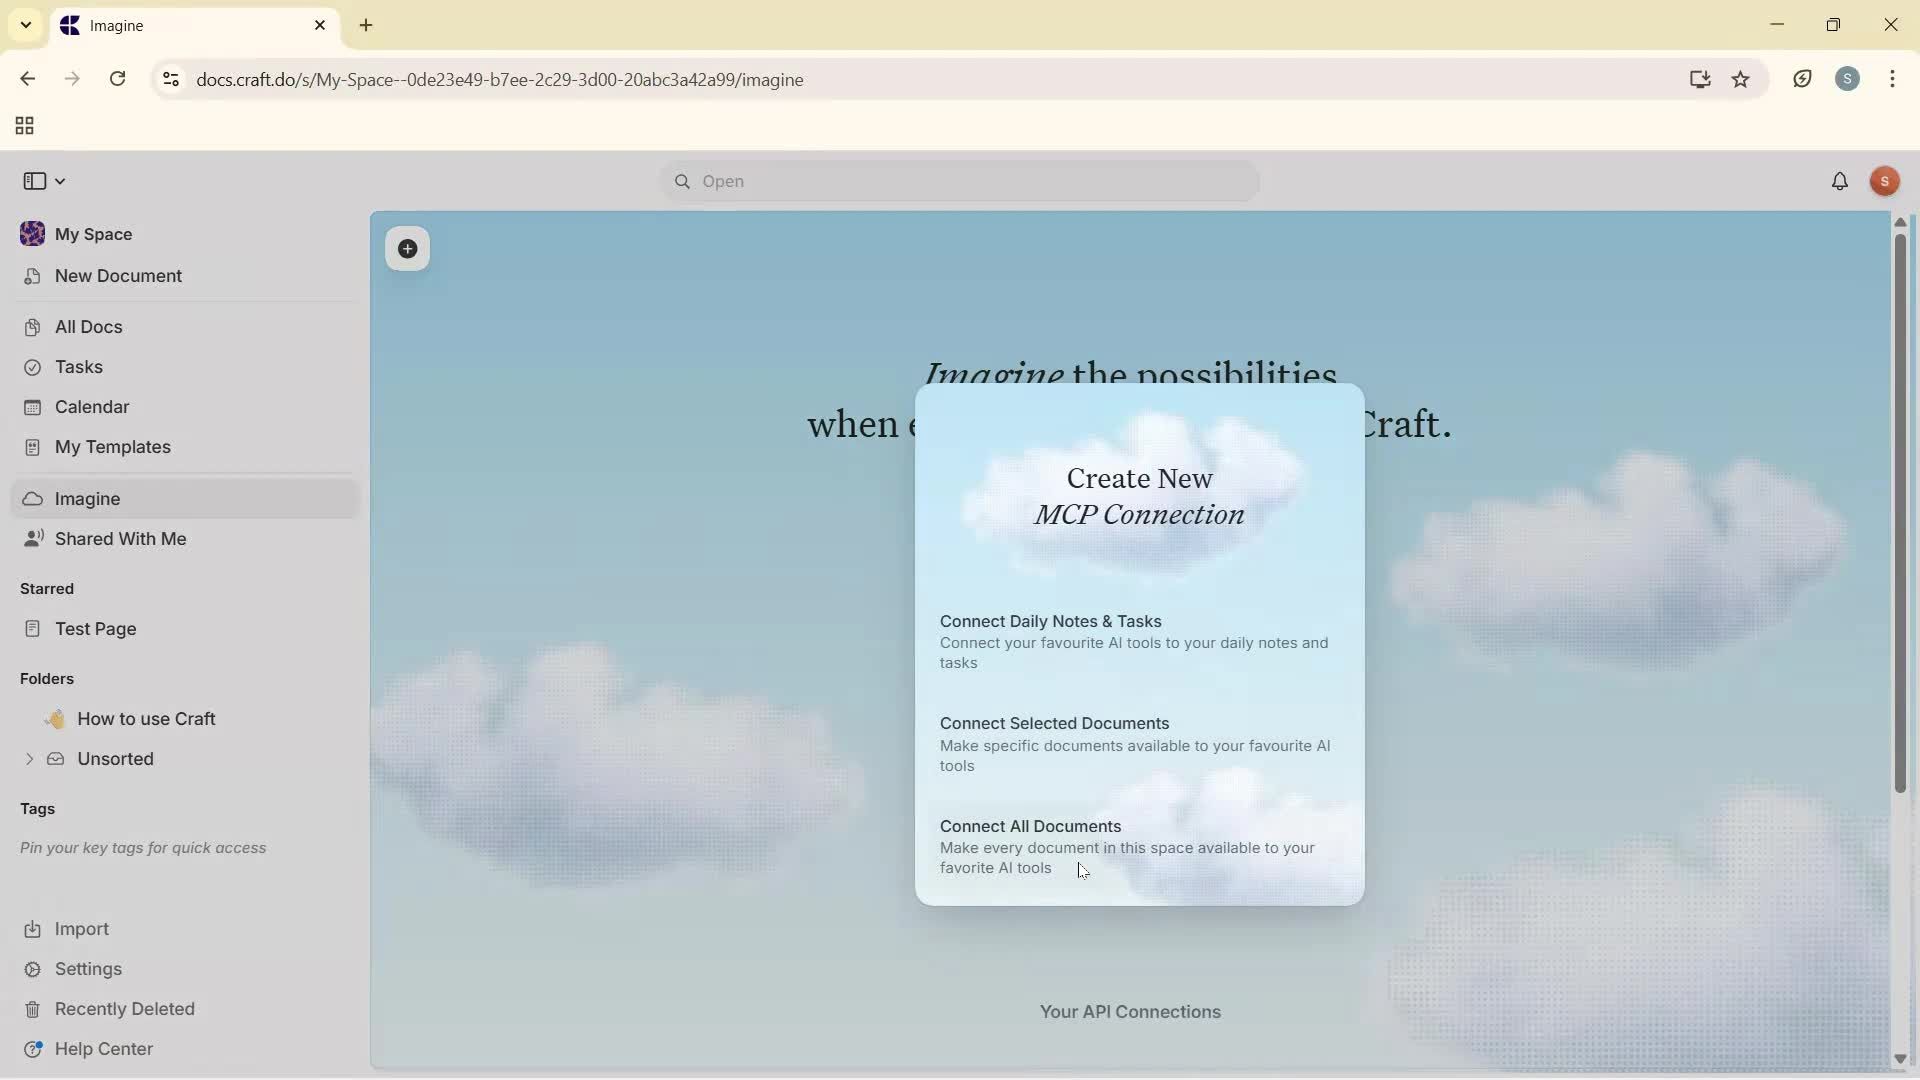Click the install app icon in address bar
This screenshot has width=1920, height=1080.
coord(1699,80)
